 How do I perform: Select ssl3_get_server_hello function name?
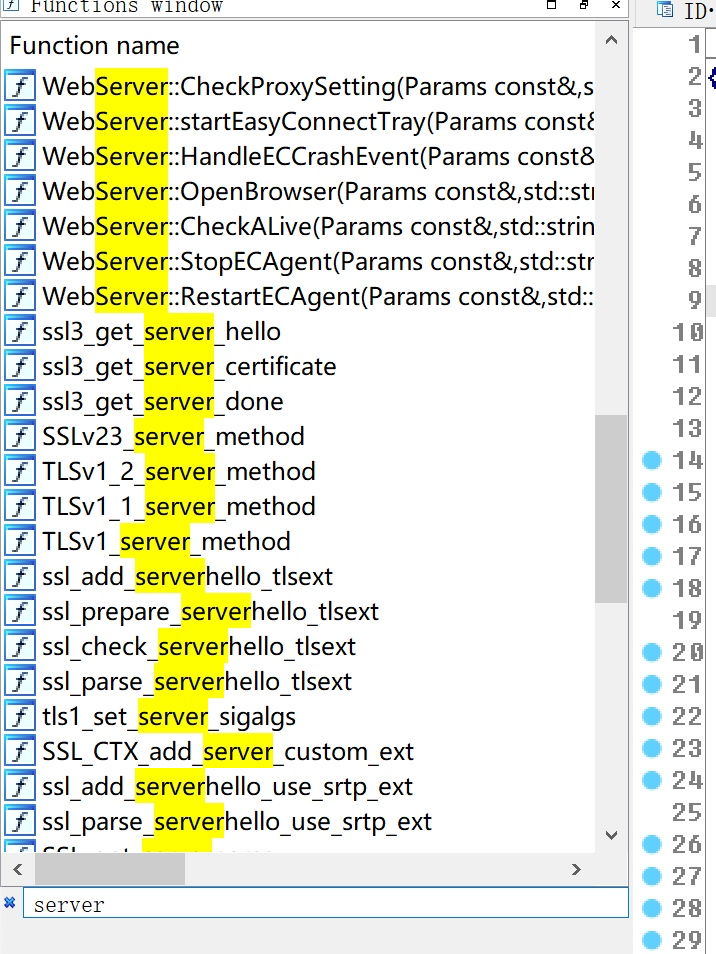tap(161, 332)
